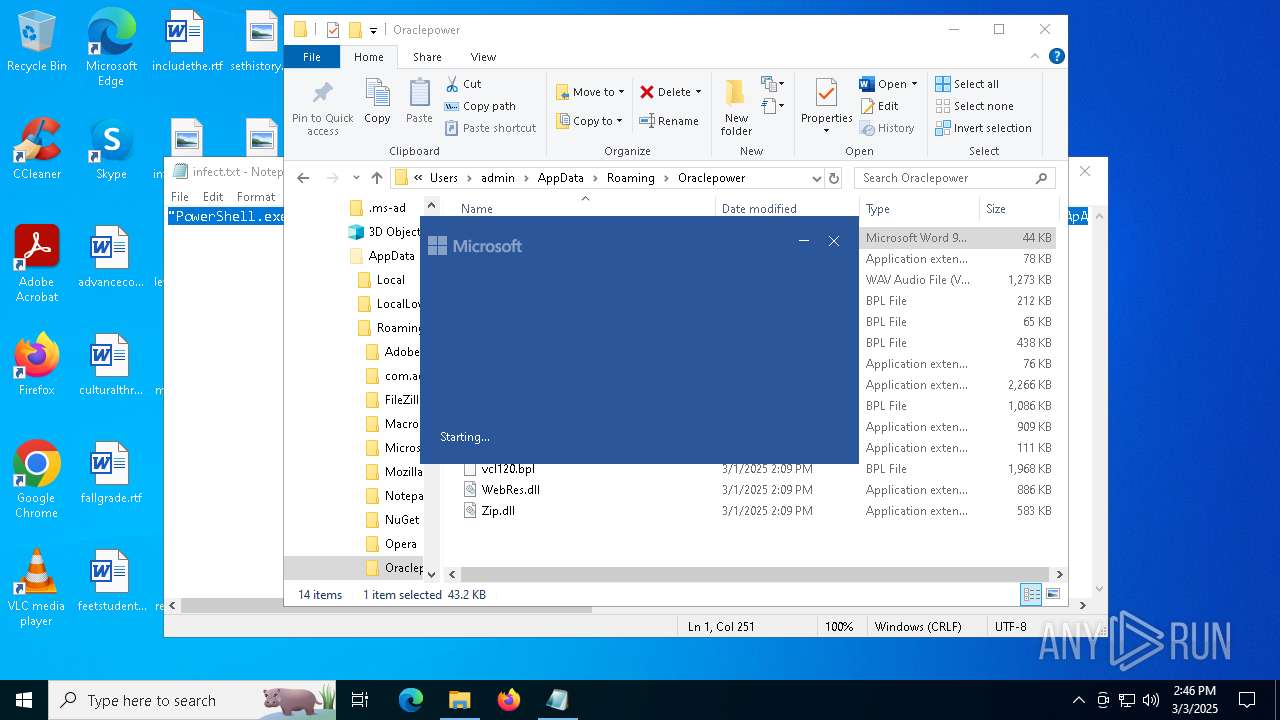Viewport: 1280px width, 720px height.
Task: Close the Microsoft splash window
Action: (x=834, y=241)
